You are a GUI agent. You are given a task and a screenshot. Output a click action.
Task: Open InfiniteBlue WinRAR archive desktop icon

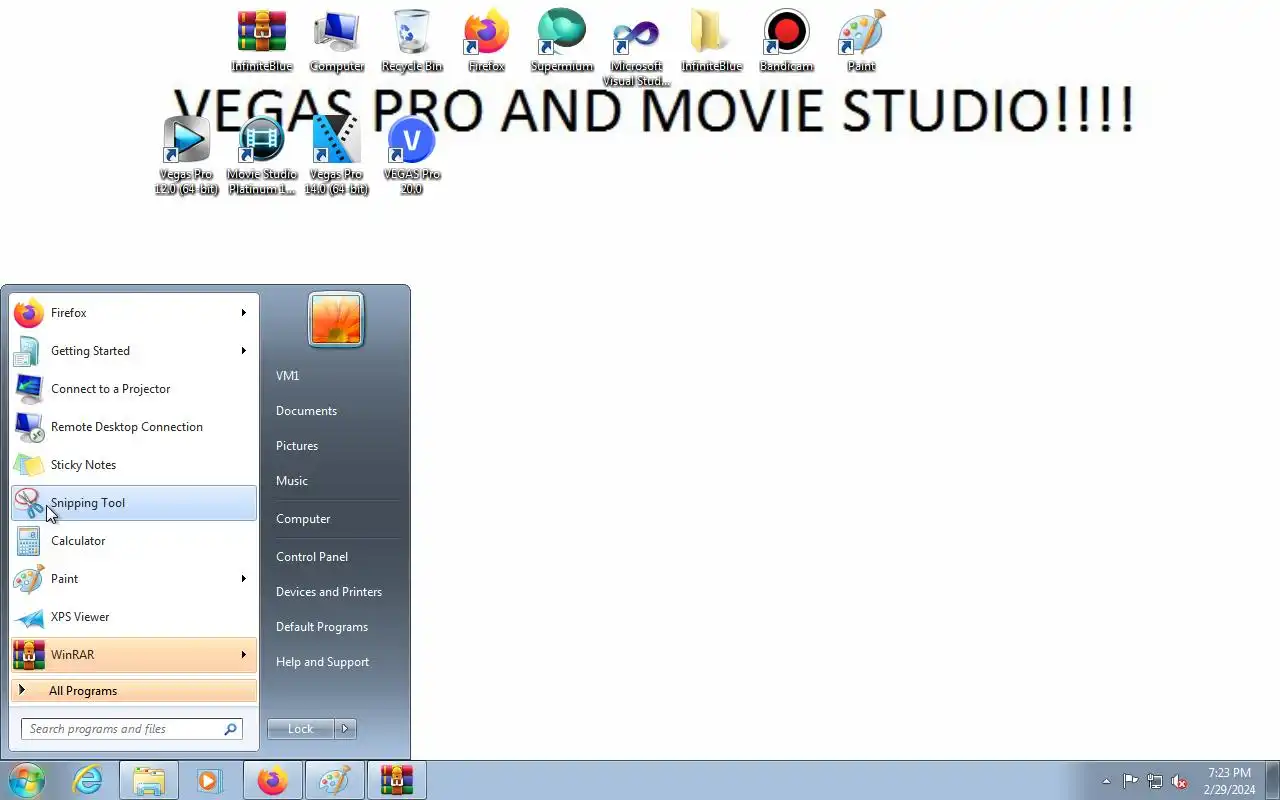[262, 40]
